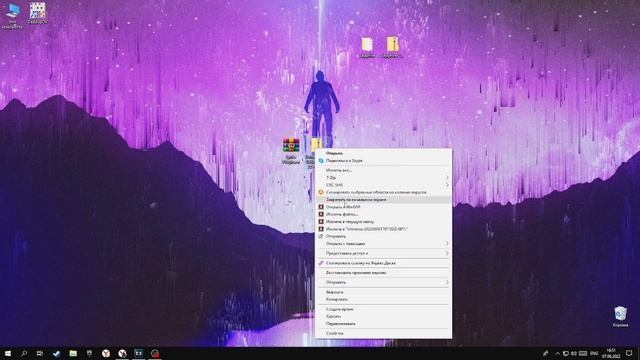
Task: Open File Explorer from the taskbar
Action: point(73,353)
